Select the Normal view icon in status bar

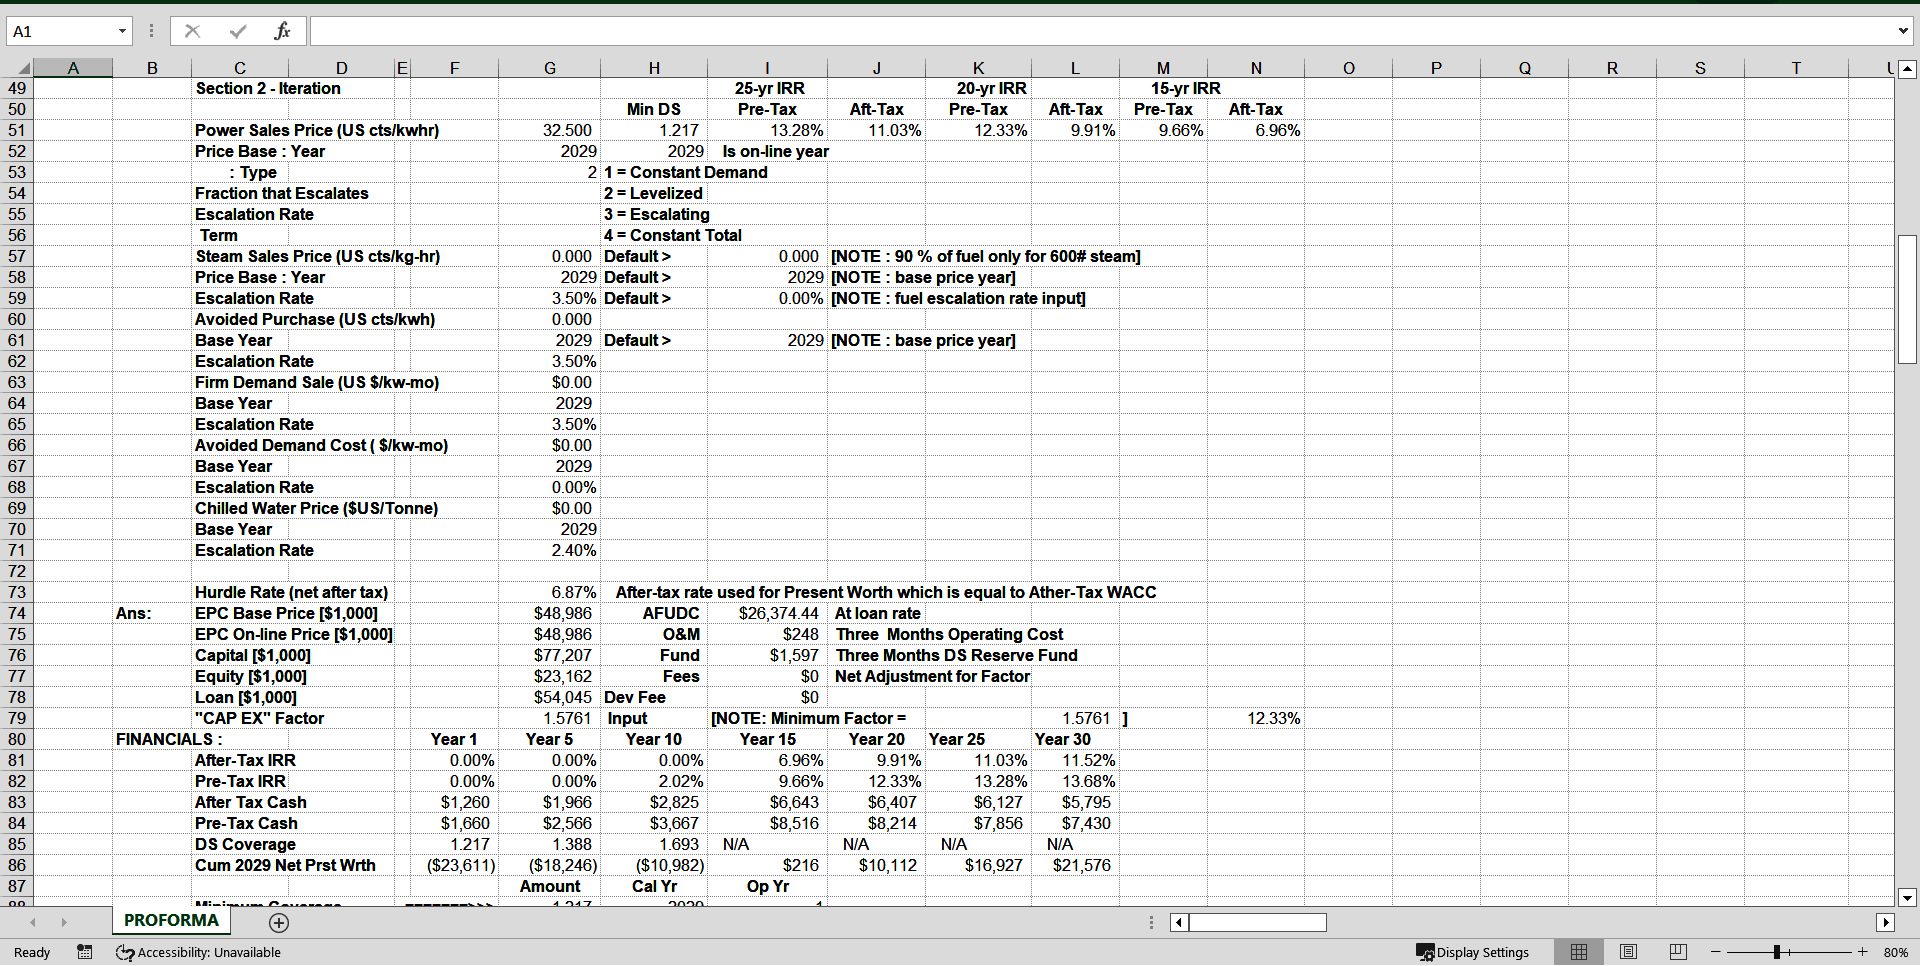pyautogui.click(x=1580, y=952)
